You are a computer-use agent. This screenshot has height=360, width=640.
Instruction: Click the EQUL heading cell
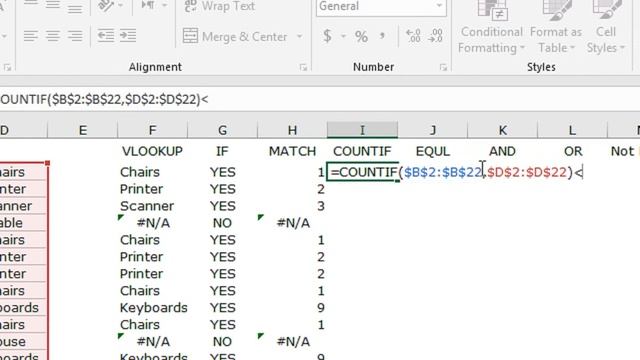point(433,151)
